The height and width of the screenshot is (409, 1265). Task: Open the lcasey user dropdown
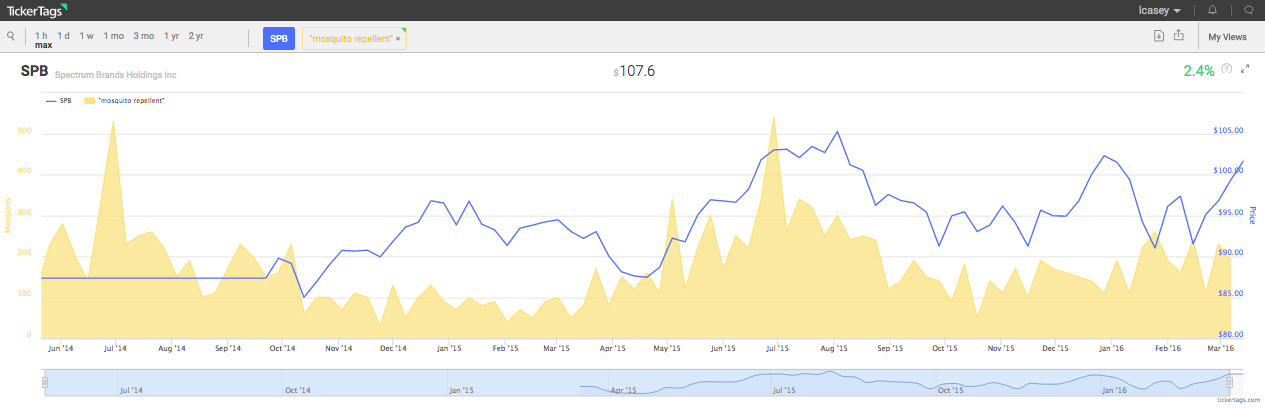click(x=1160, y=10)
